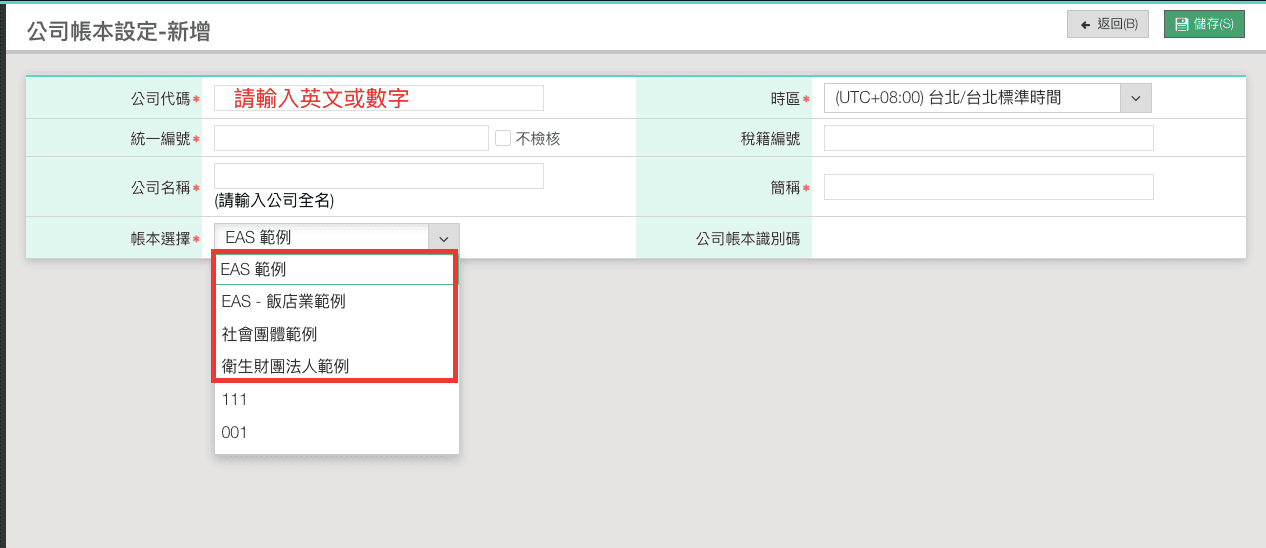Image resolution: width=1266 pixels, height=548 pixels.
Task: Collapse the 帳本選擇 dropdown arrow
Action: point(442,237)
